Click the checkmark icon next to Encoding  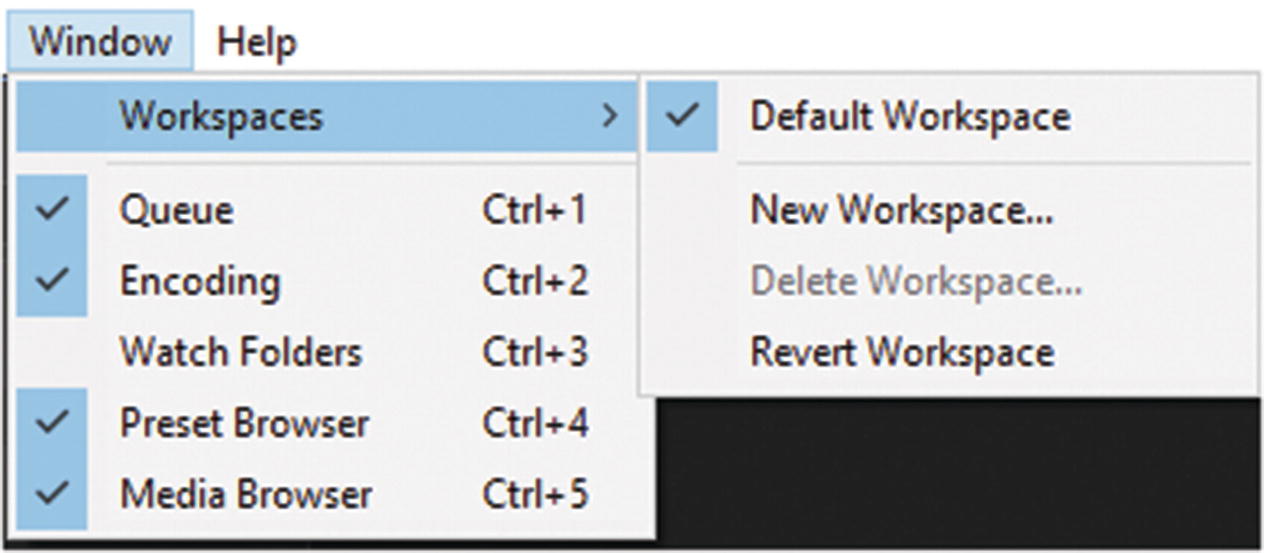[52, 281]
